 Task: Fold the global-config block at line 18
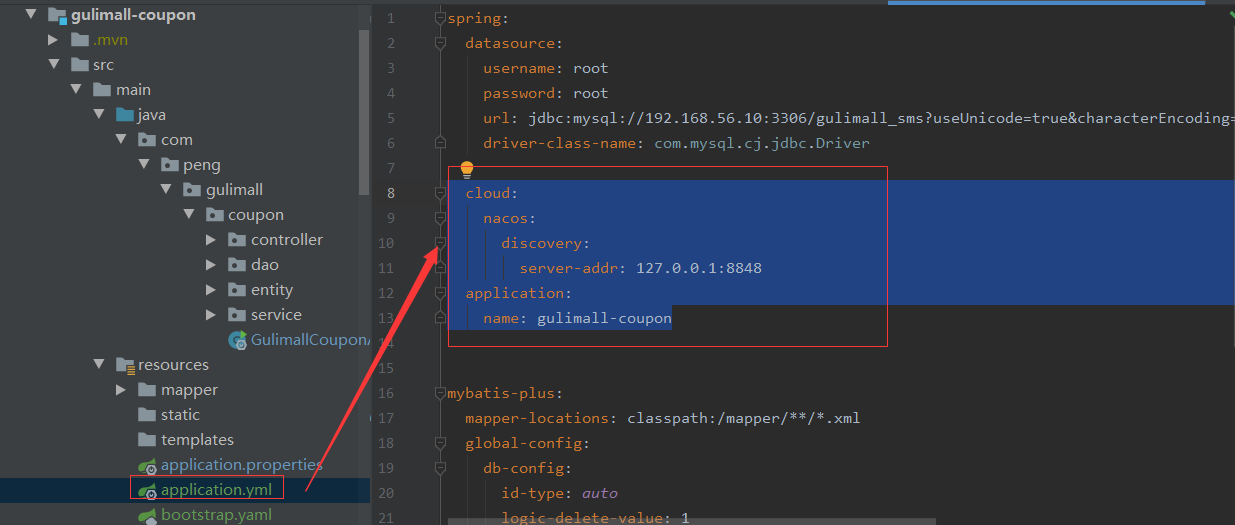440,443
